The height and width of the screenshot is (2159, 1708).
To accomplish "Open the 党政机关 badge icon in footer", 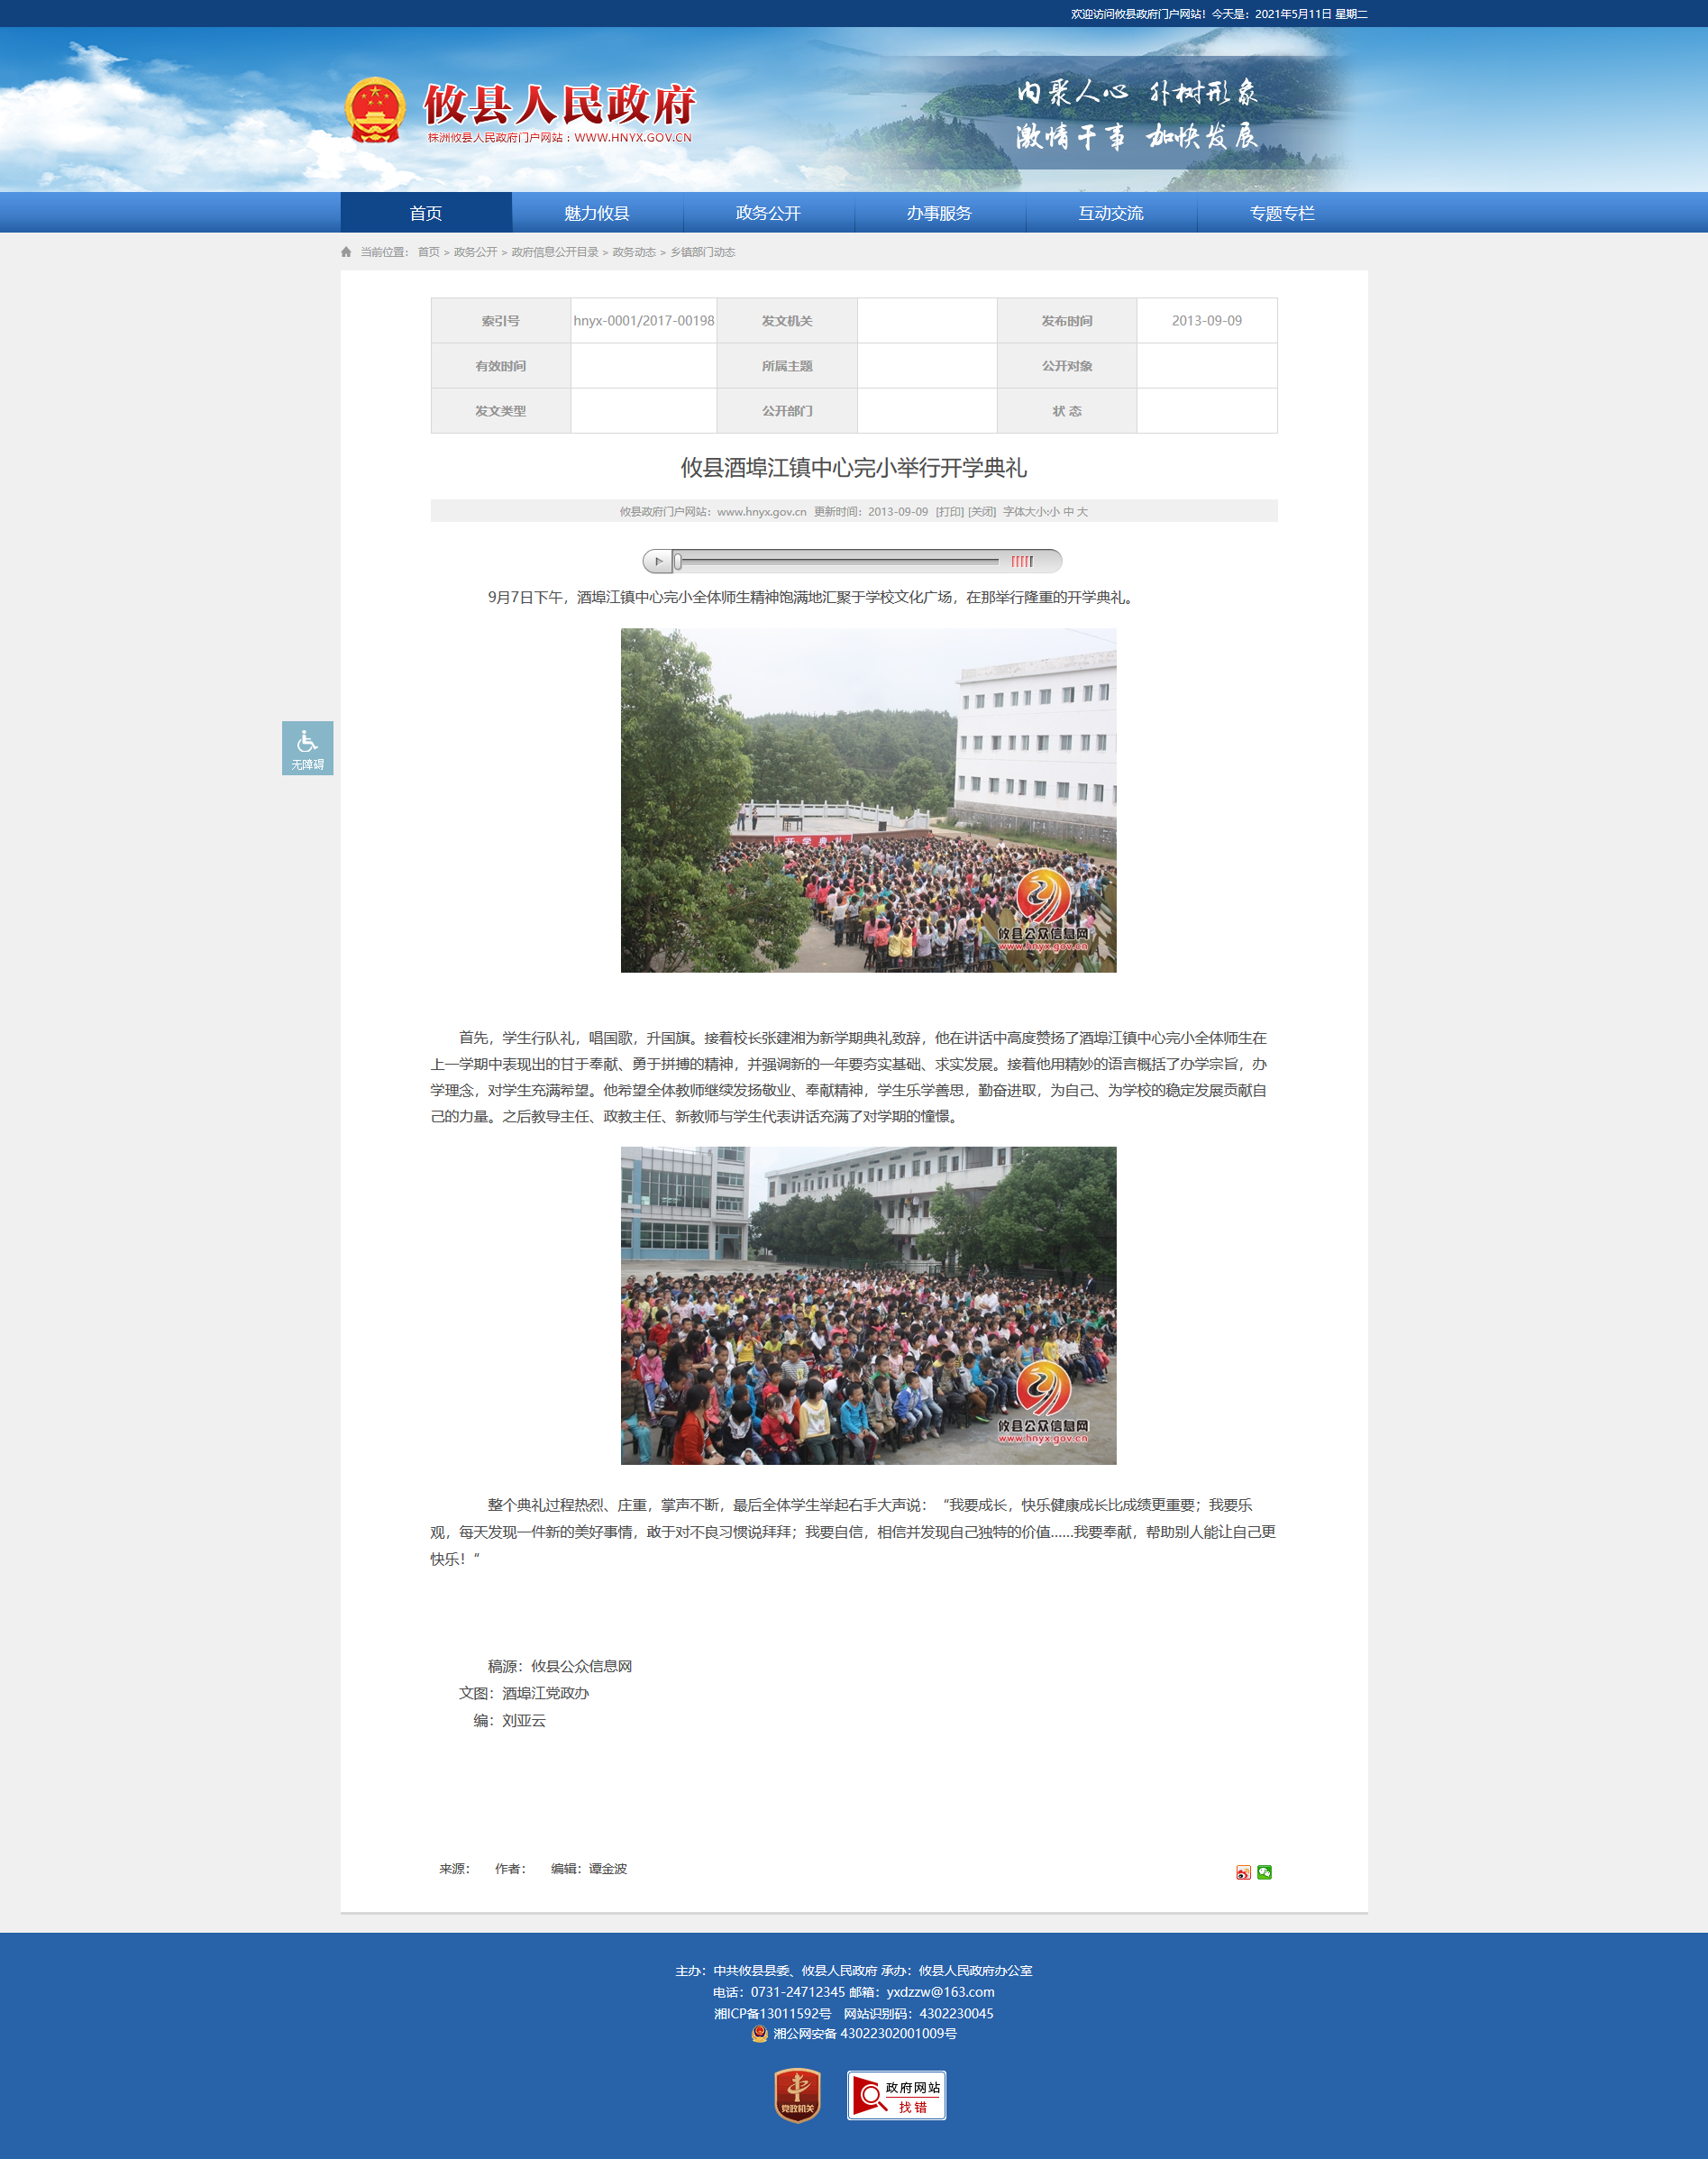I will point(797,2094).
